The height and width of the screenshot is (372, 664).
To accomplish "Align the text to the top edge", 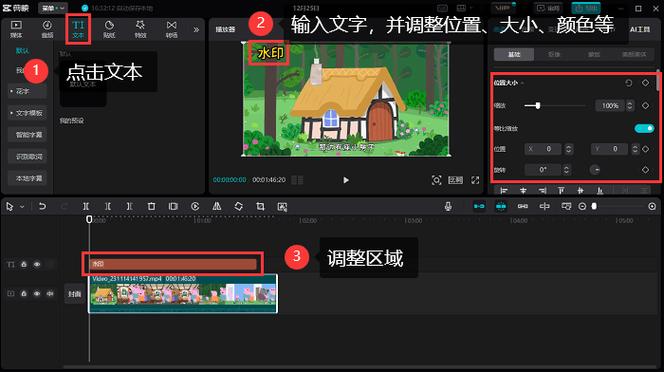I will pos(561,191).
